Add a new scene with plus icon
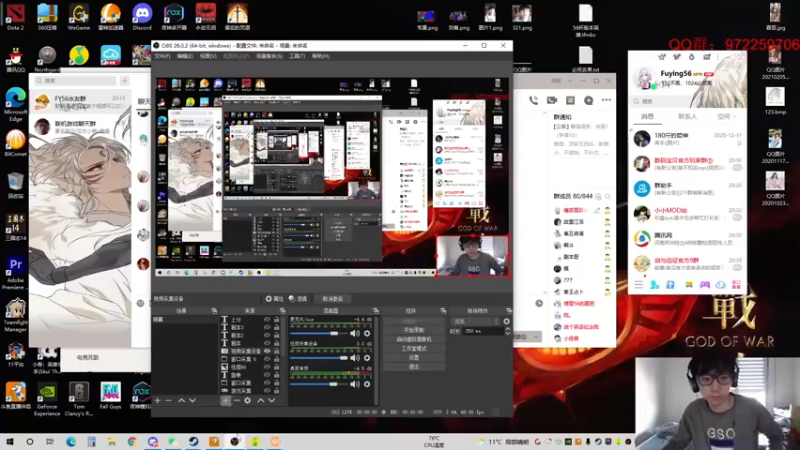This screenshot has height=450, width=800. [x=158, y=401]
